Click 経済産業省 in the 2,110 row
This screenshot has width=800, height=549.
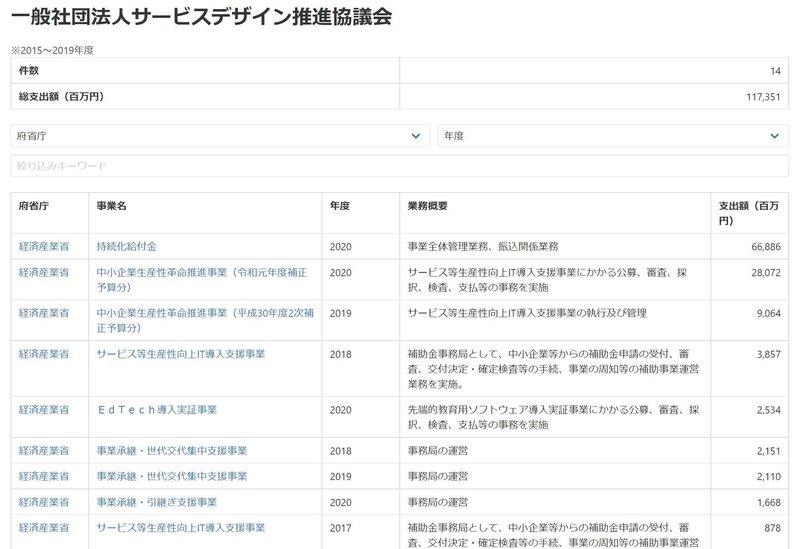(x=44, y=477)
